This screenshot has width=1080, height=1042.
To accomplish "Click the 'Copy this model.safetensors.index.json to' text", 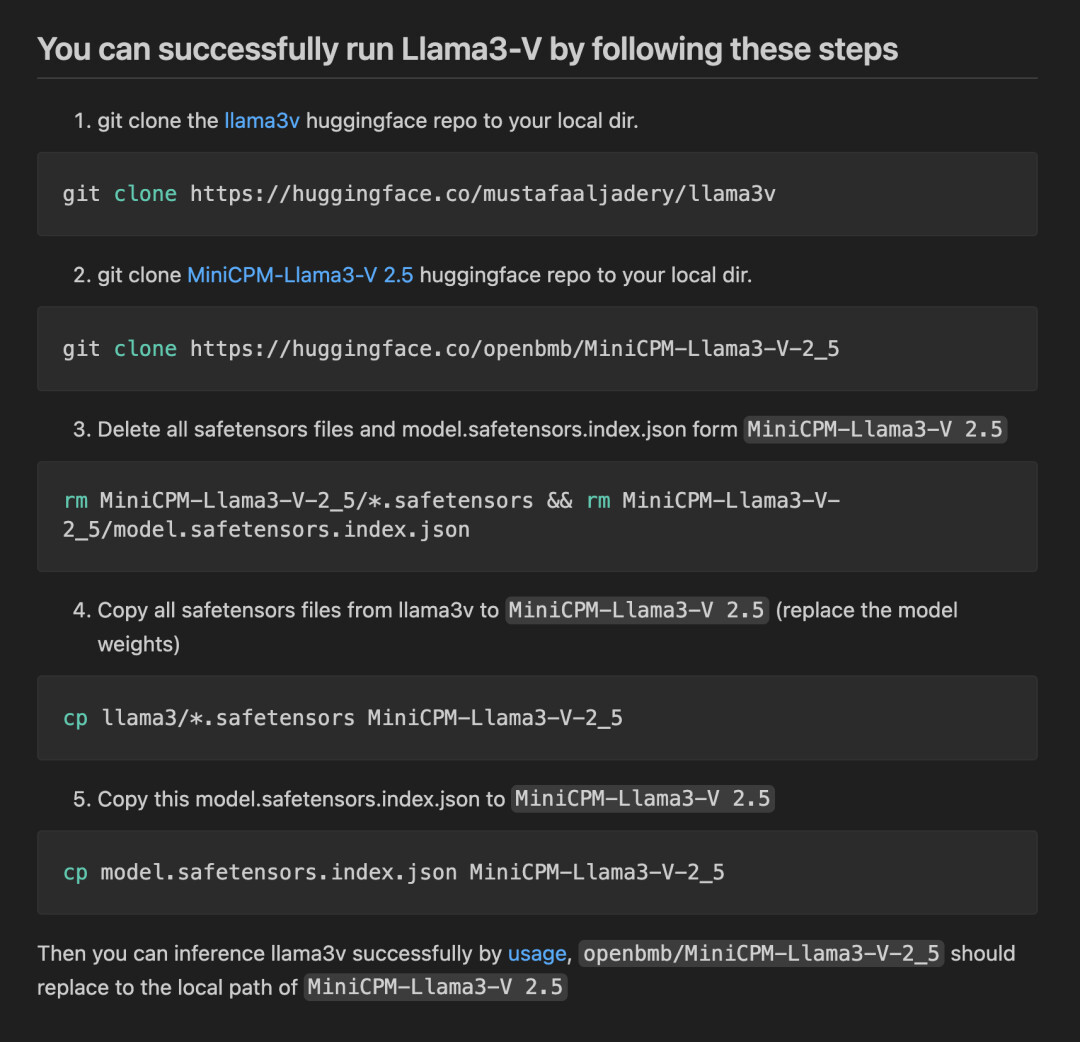I will 301,799.
